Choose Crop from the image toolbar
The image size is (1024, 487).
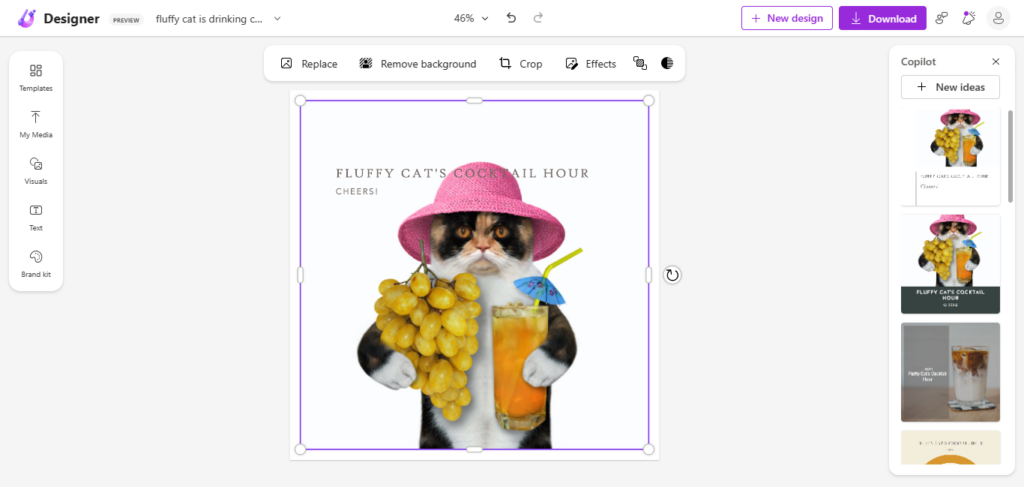(520, 63)
